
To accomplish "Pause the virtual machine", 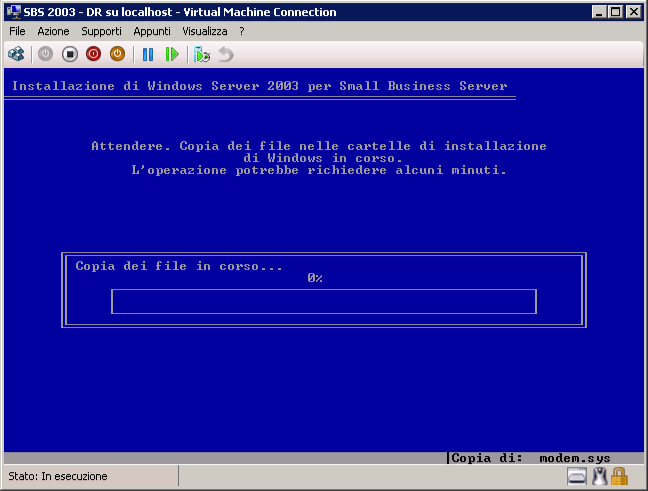I will point(148,54).
